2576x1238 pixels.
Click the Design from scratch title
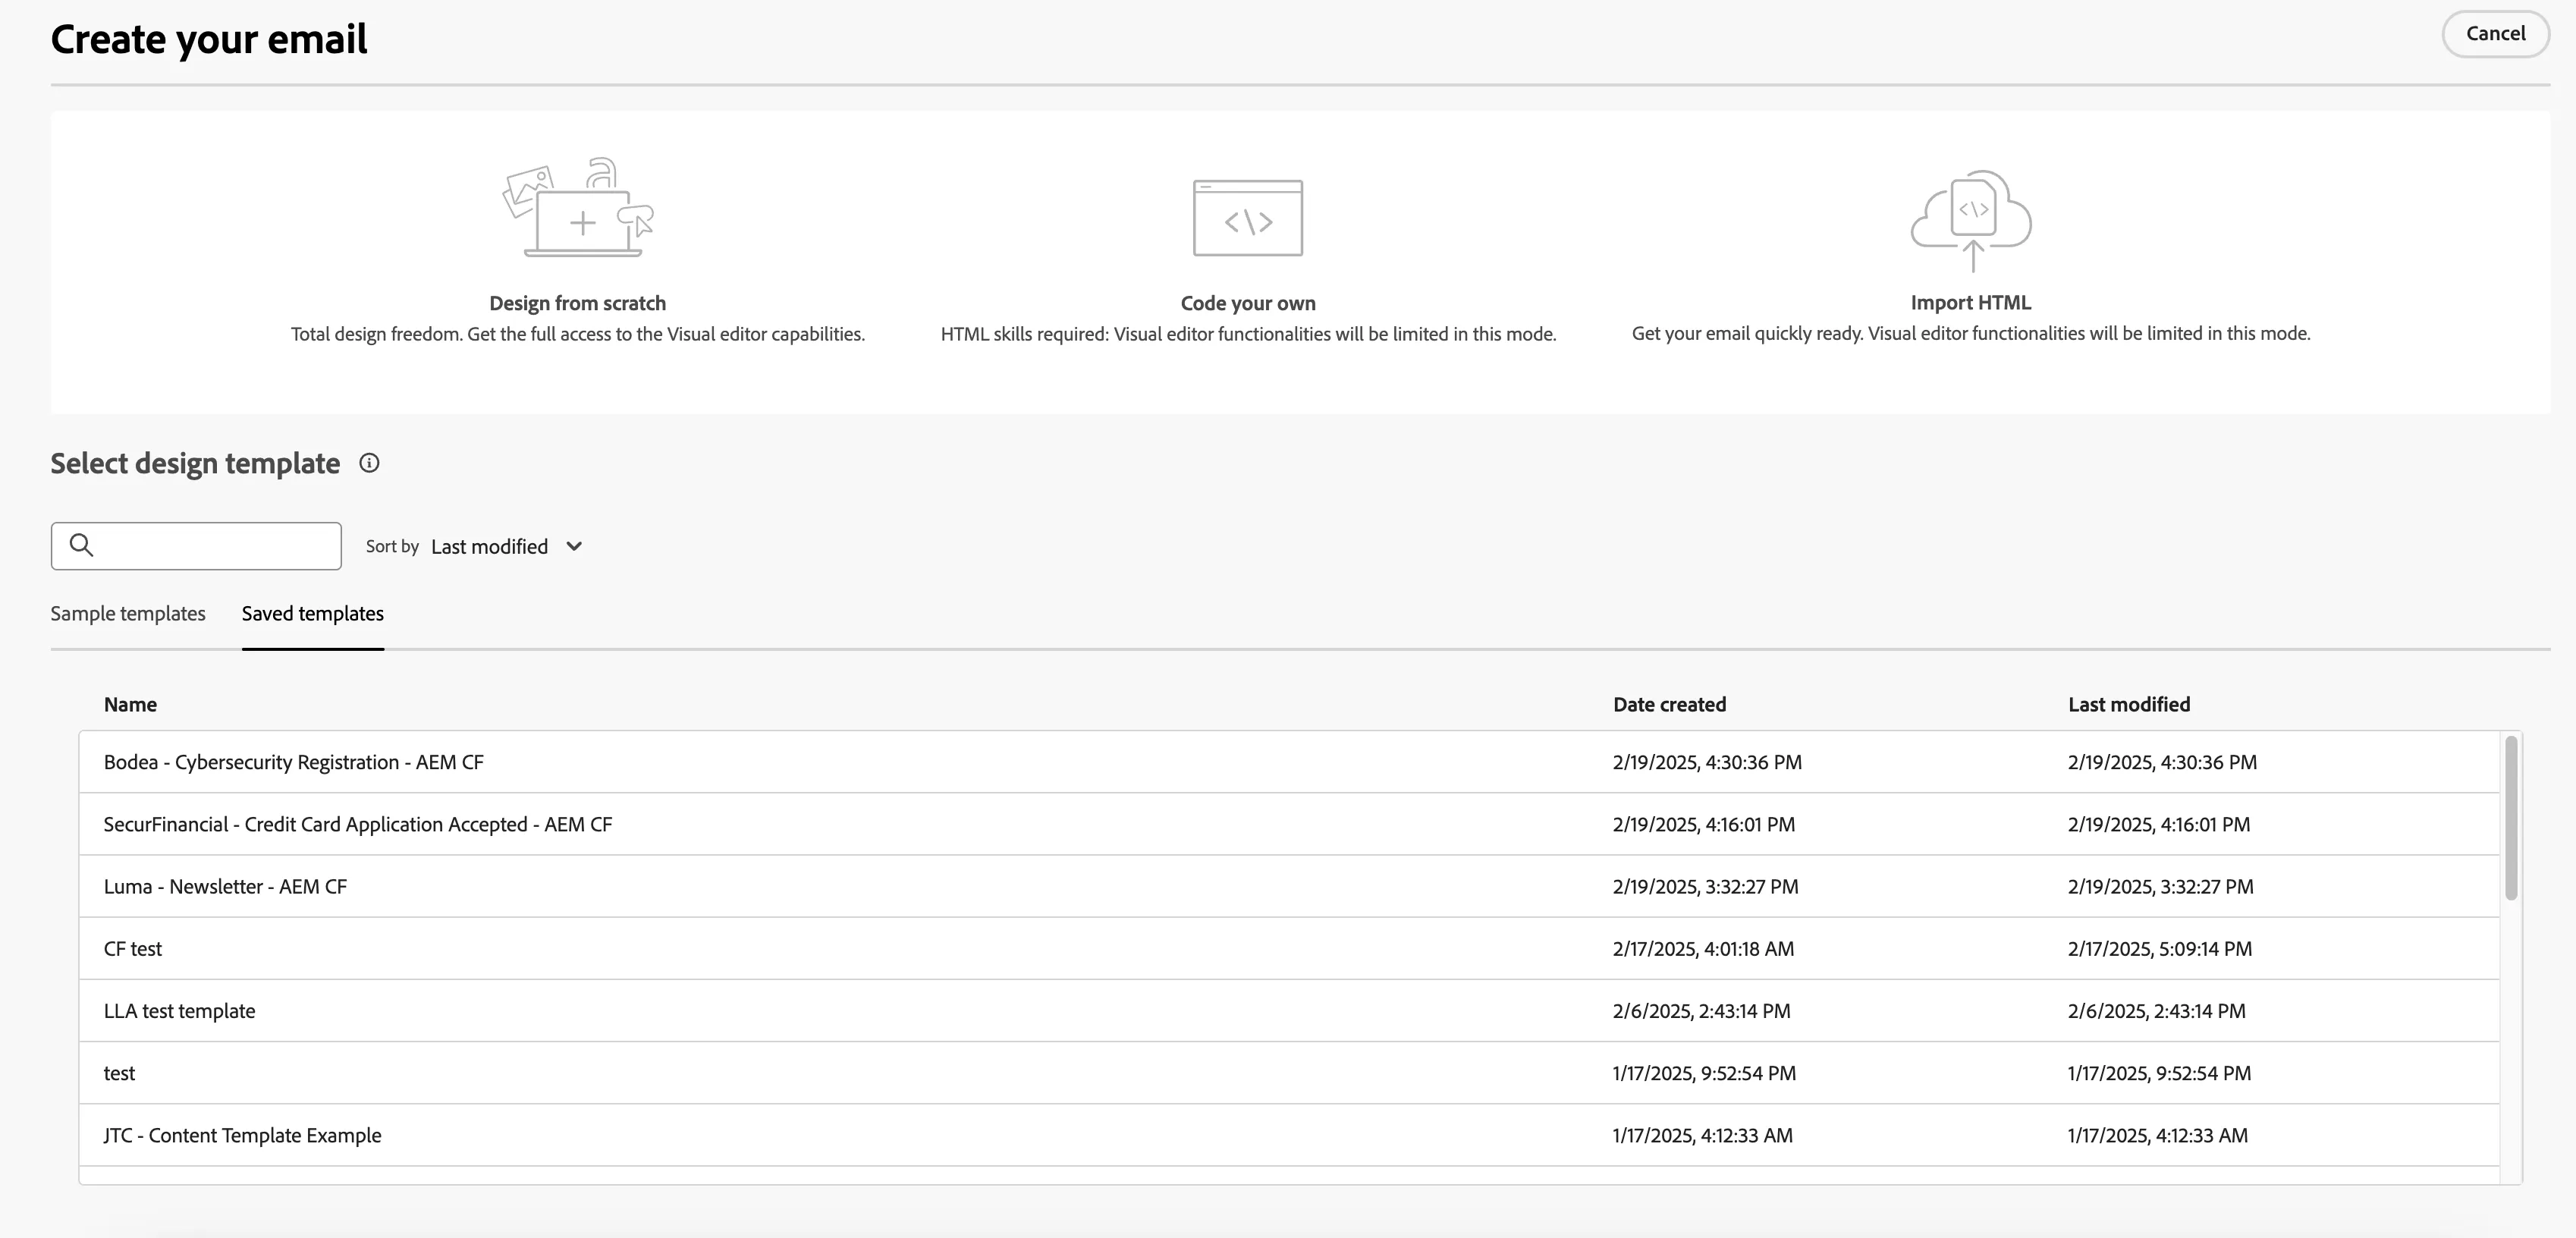578,303
